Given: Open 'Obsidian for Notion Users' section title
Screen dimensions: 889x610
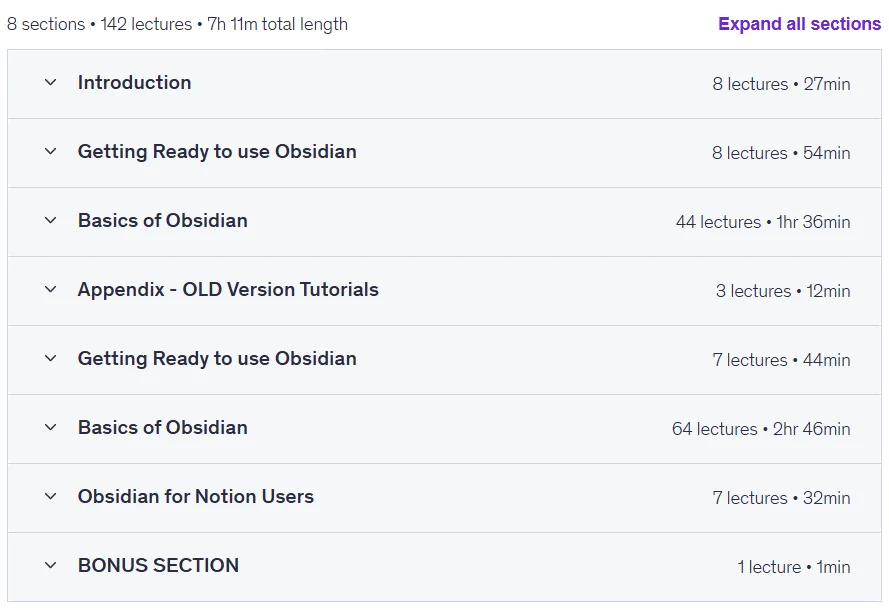Looking at the screenshot, I should point(196,496).
